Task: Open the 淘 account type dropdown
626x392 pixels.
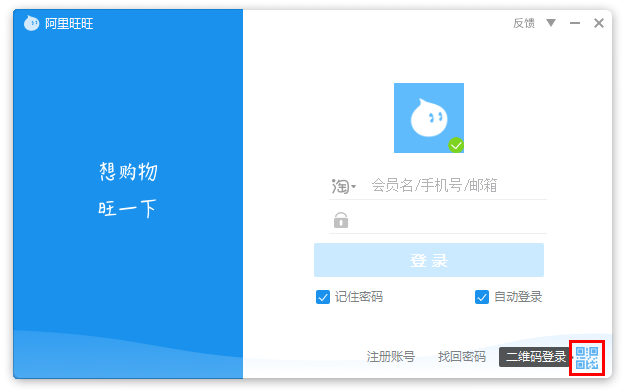Action: (x=343, y=186)
